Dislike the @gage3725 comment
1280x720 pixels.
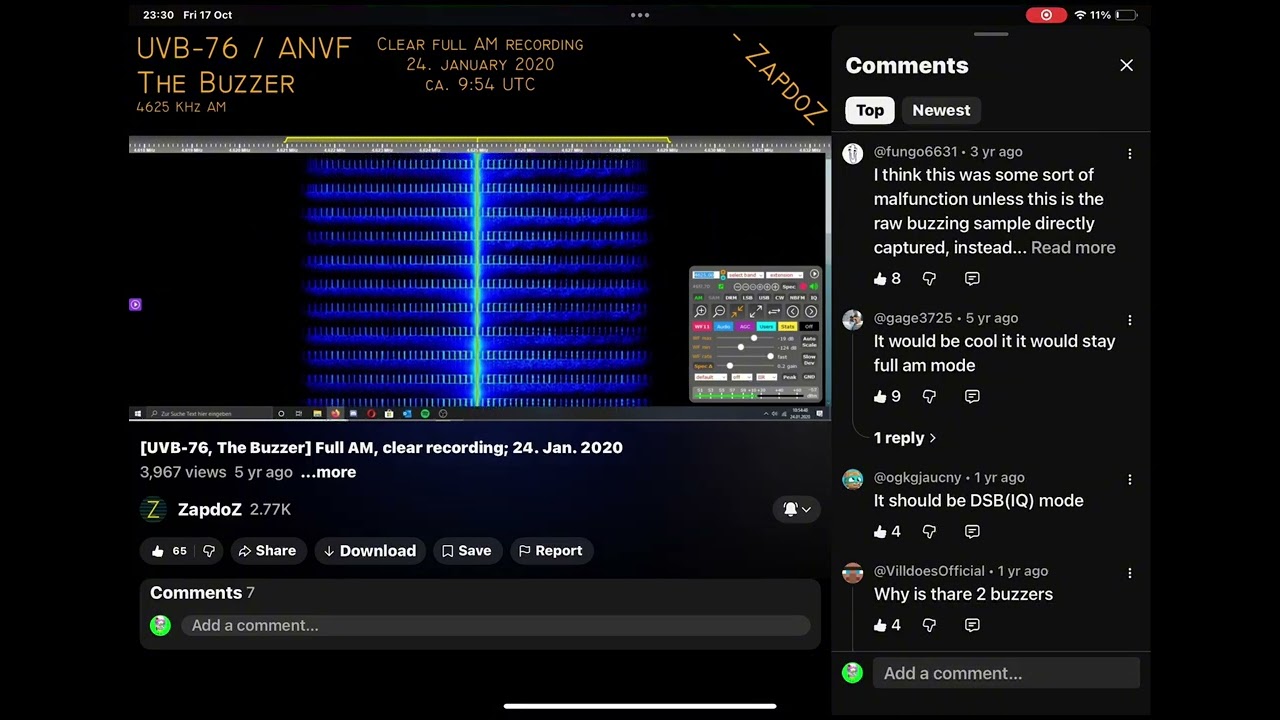(929, 397)
